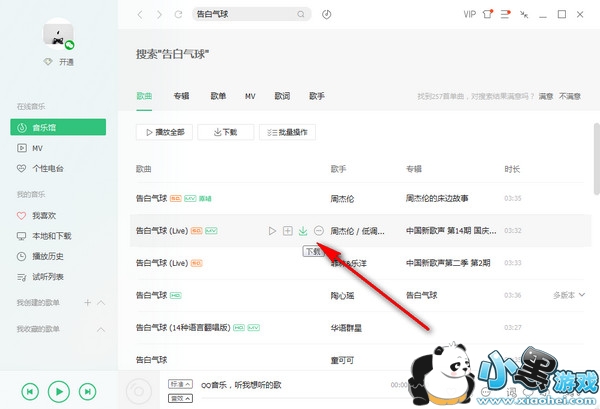Open album 告白气球 by 陶心瑶
The width and height of the screenshot is (600, 409).
click(421, 295)
